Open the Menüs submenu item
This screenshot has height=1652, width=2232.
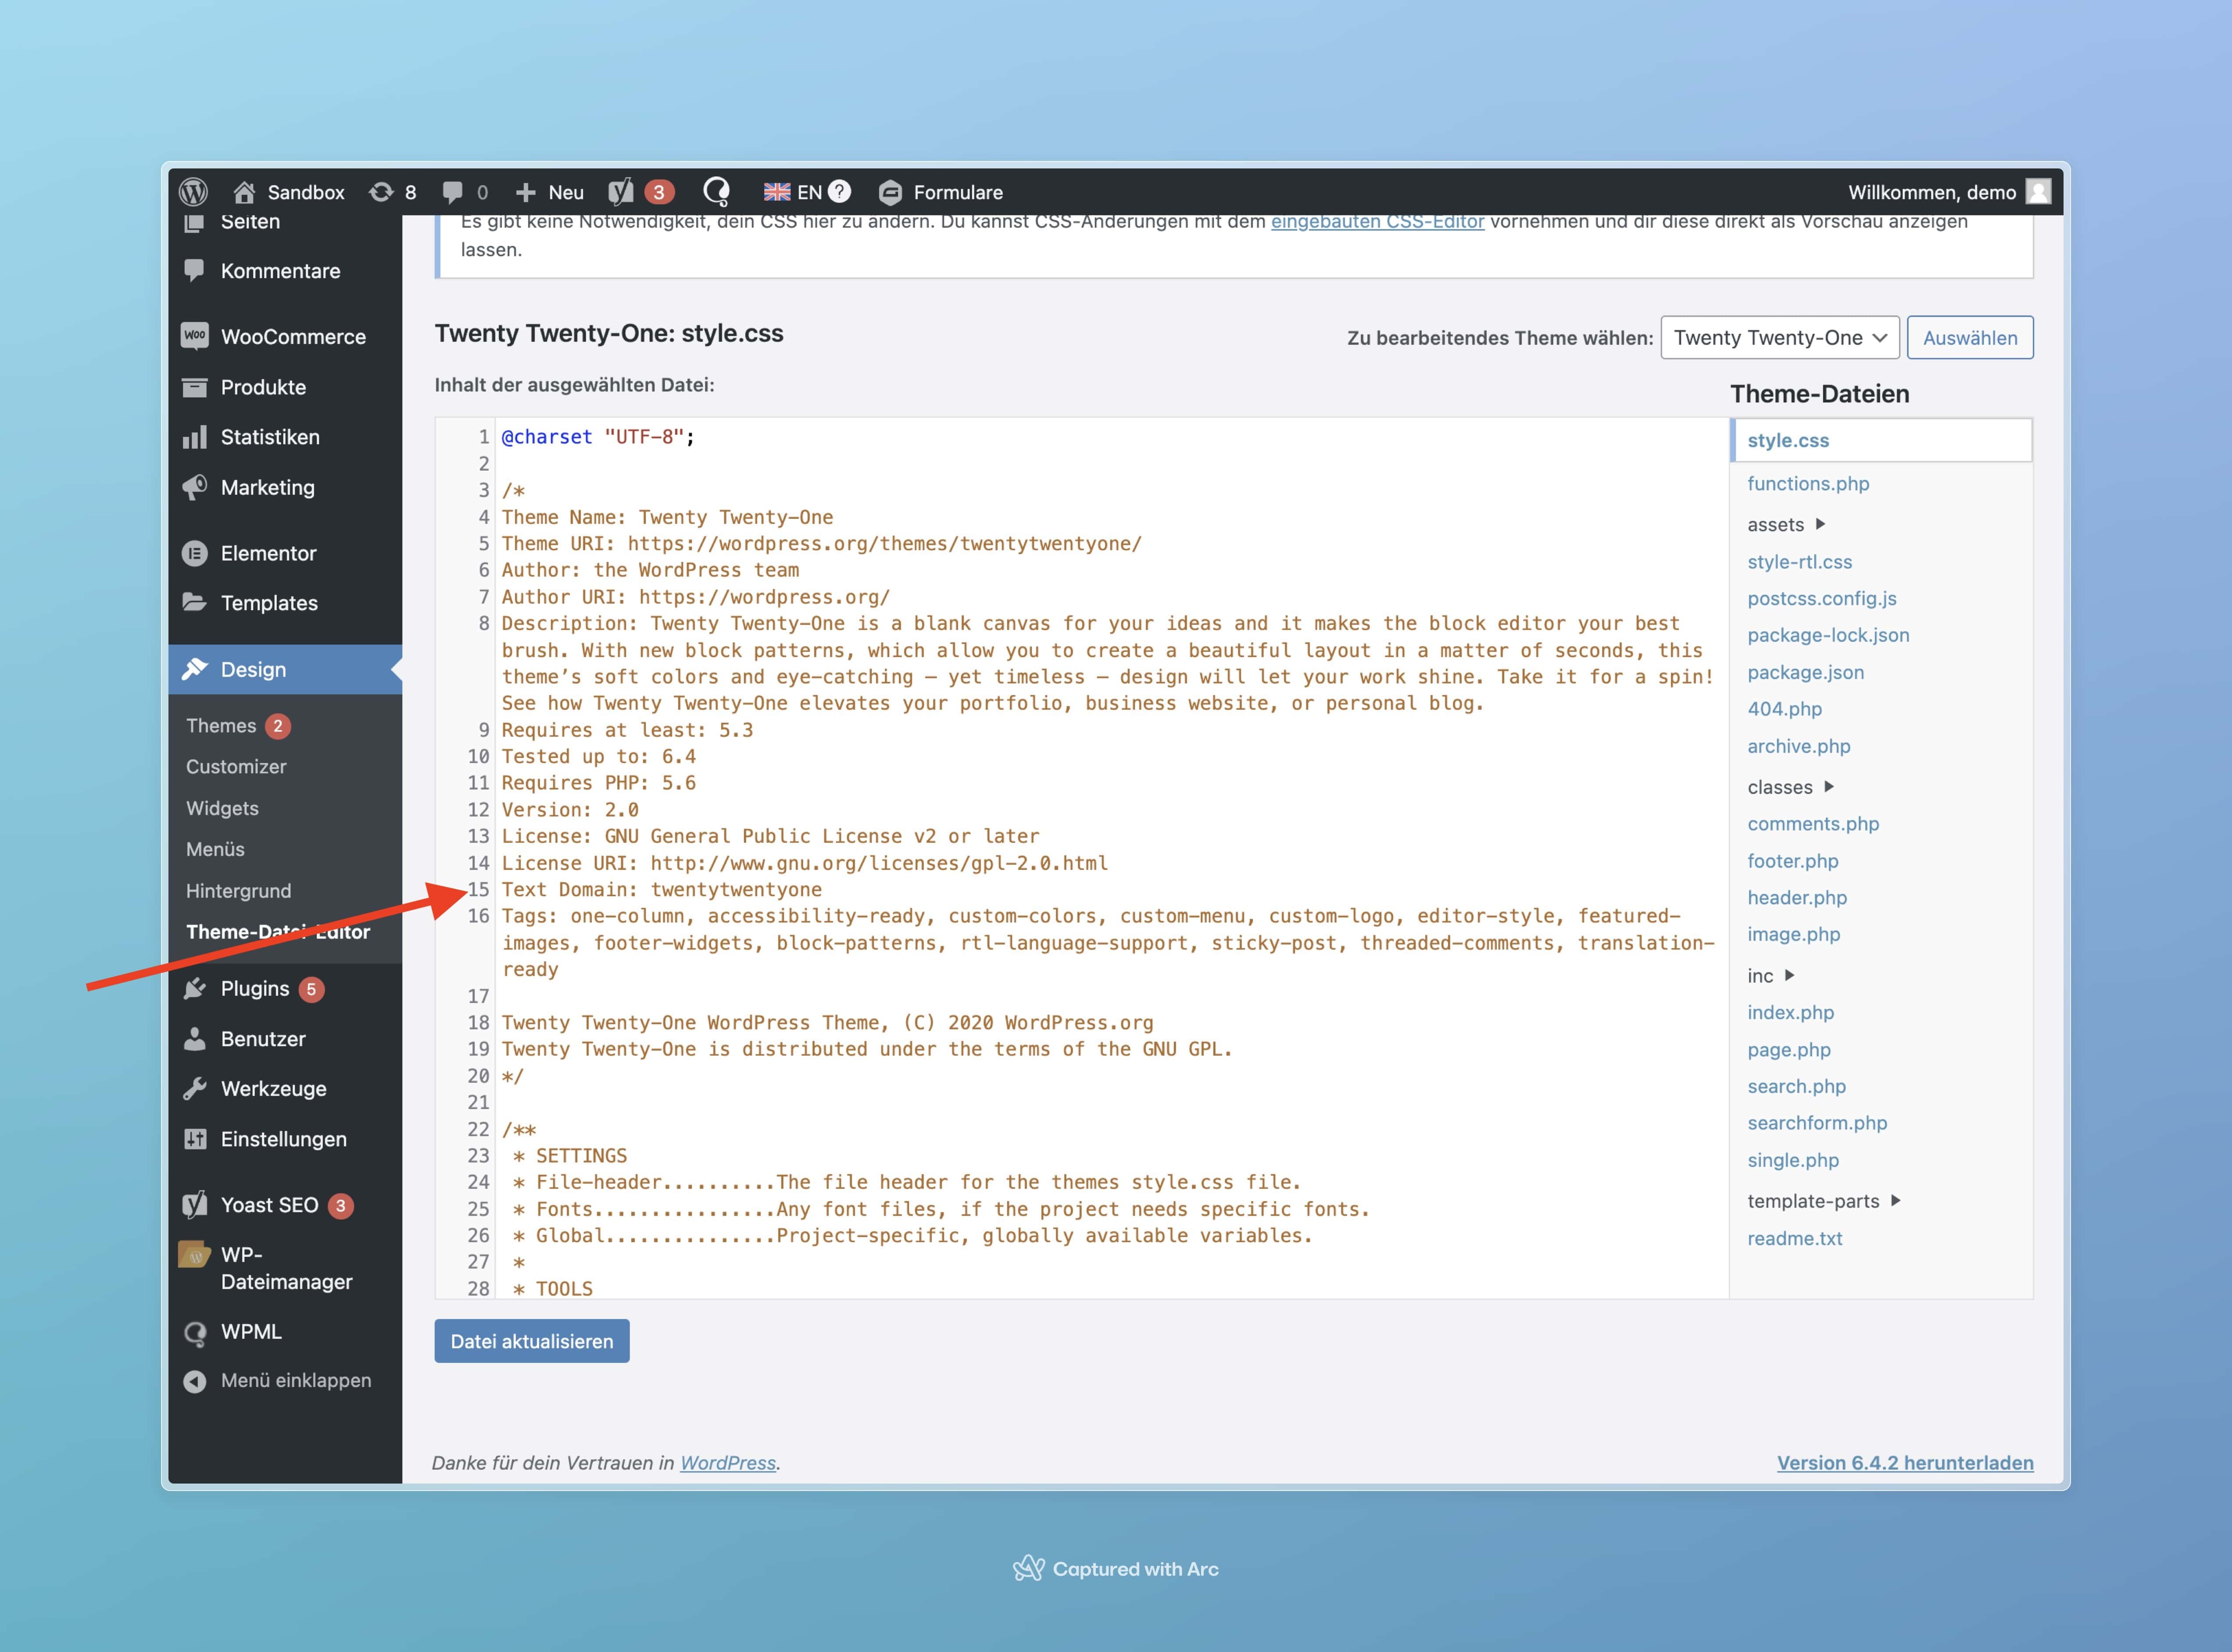[x=215, y=849]
